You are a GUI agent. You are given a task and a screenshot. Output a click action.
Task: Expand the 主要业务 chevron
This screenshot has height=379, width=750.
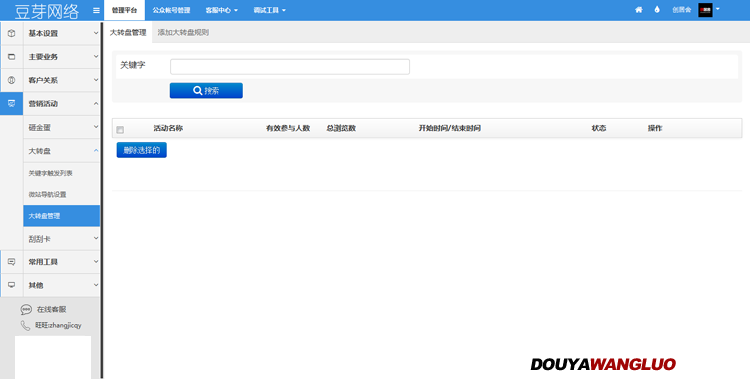point(96,56)
